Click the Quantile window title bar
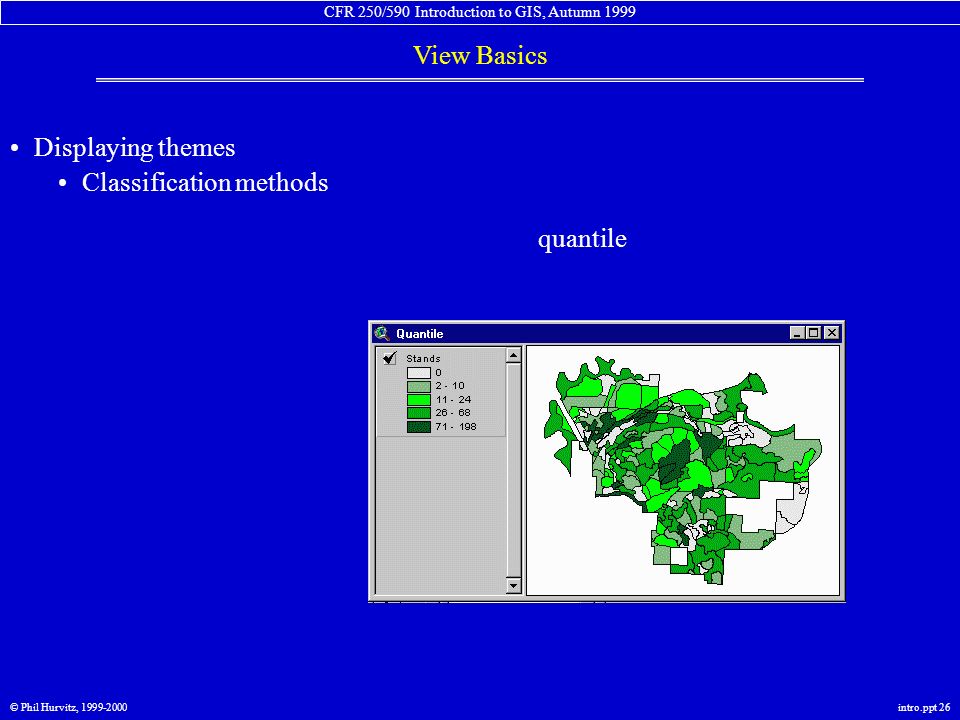The width and height of the screenshot is (960, 720). point(606,333)
